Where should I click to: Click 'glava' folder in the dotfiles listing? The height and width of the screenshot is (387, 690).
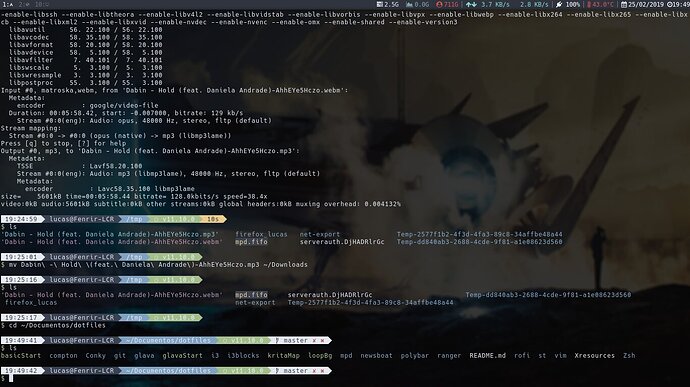pyautogui.click(x=144, y=356)
